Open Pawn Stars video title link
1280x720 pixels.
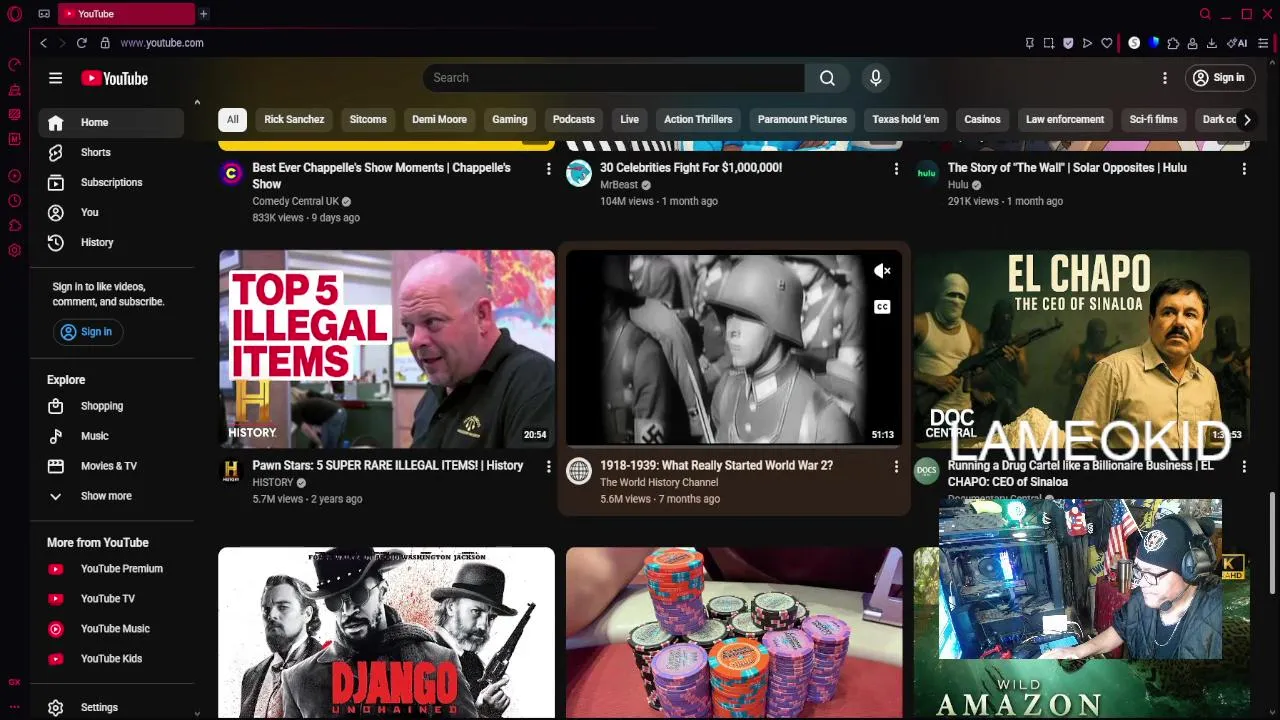388,465
